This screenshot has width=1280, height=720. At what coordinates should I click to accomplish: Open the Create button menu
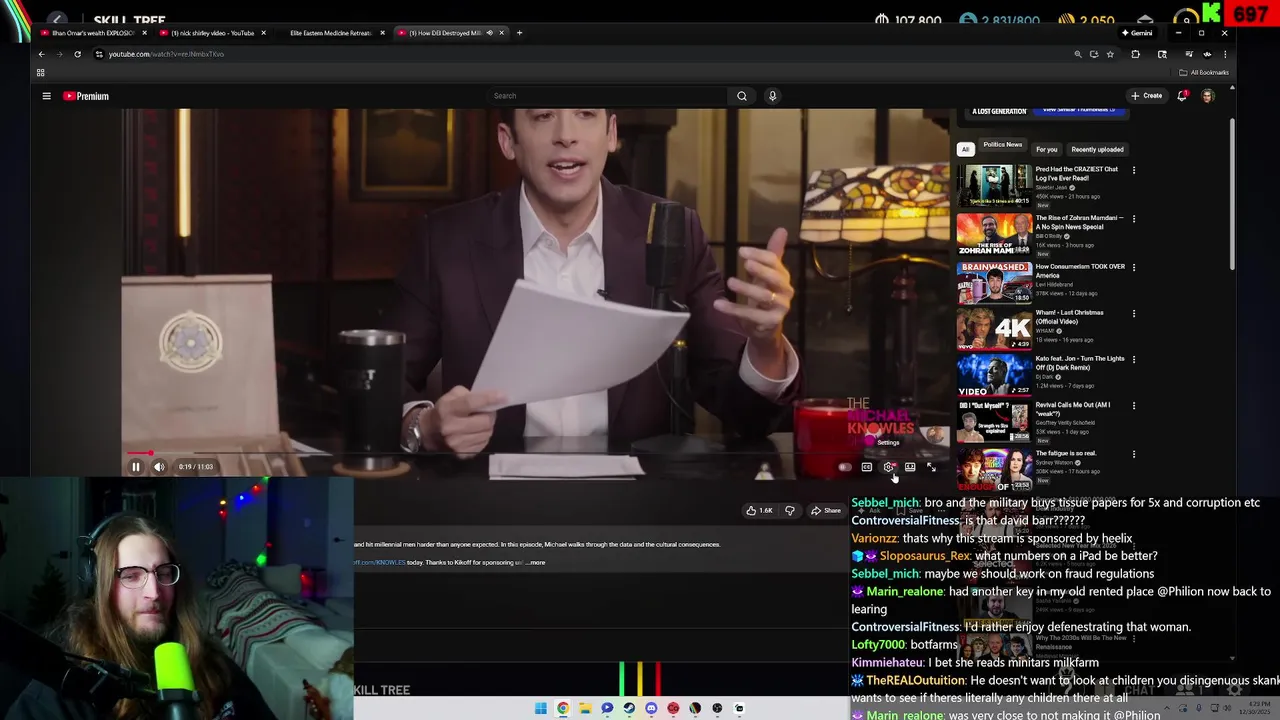1146,96
